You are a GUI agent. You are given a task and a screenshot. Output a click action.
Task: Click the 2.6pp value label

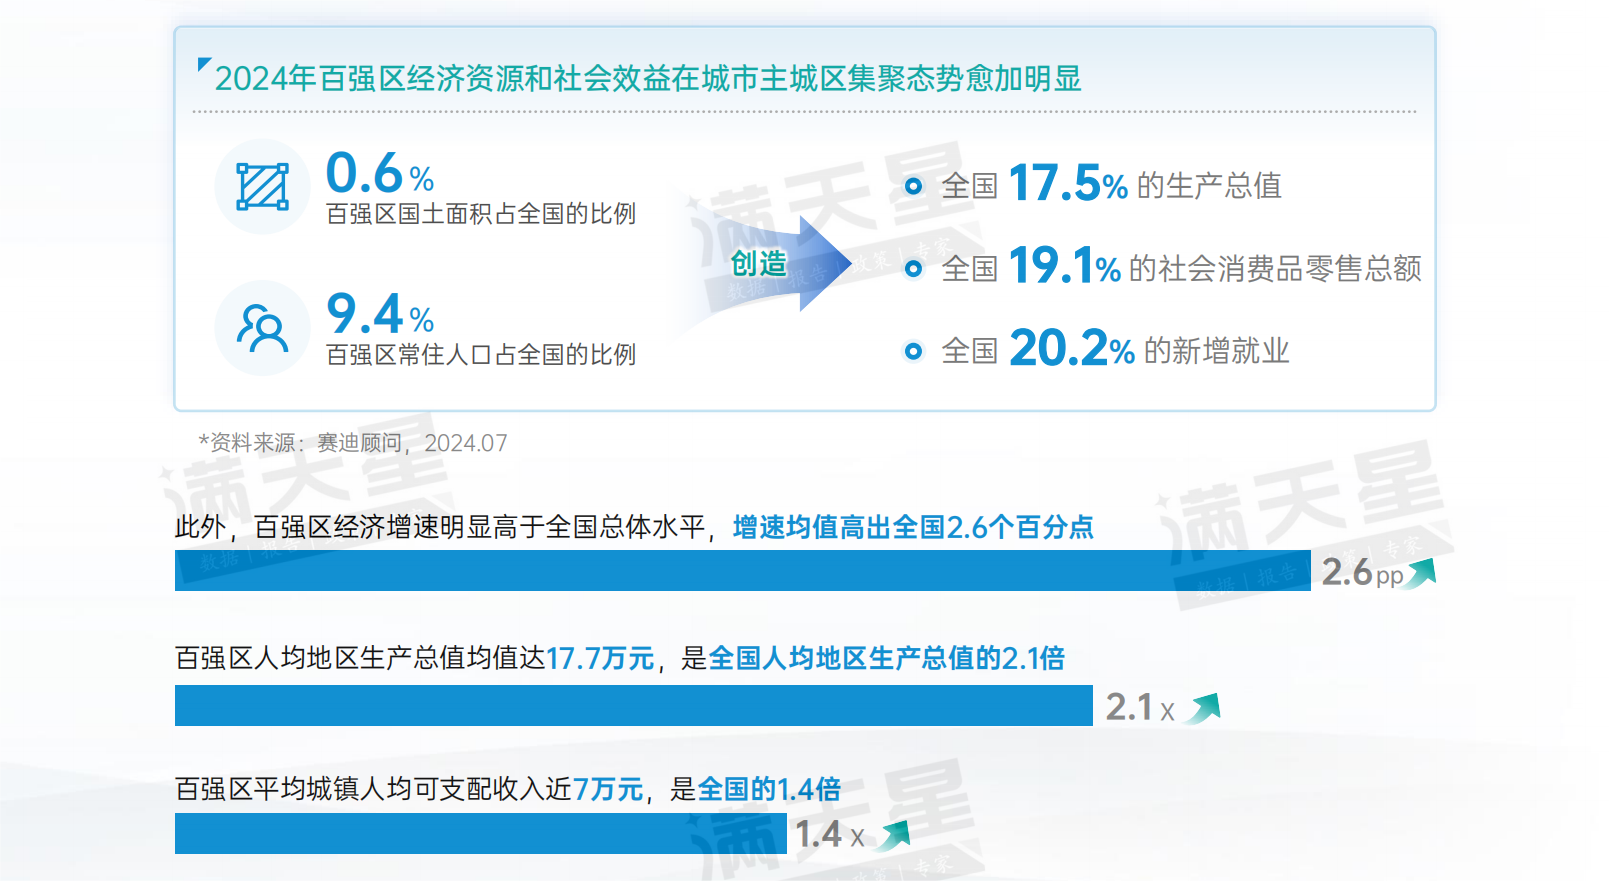click(x=1363, y=573)
